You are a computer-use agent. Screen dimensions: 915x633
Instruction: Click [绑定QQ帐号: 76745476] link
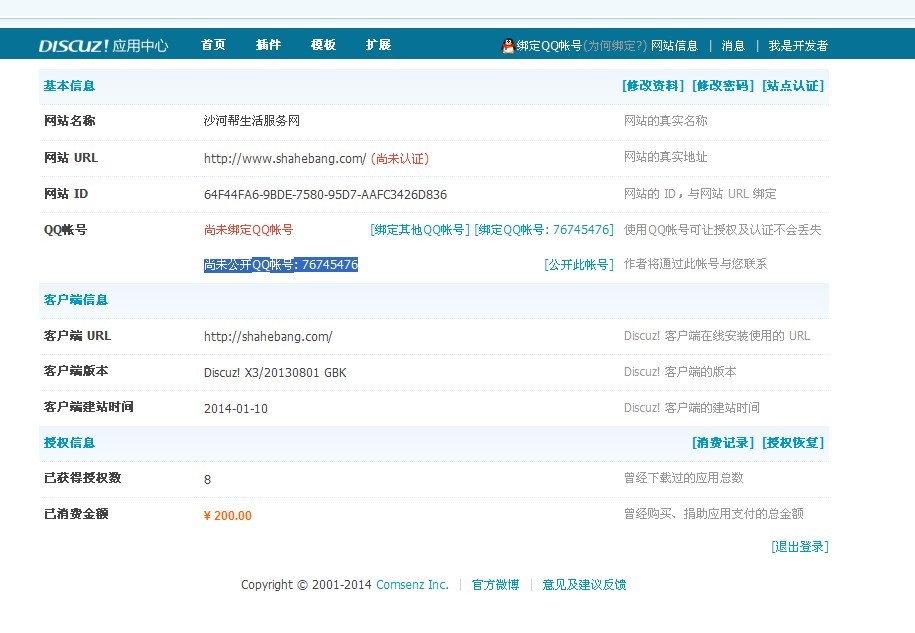pos(544,230)
